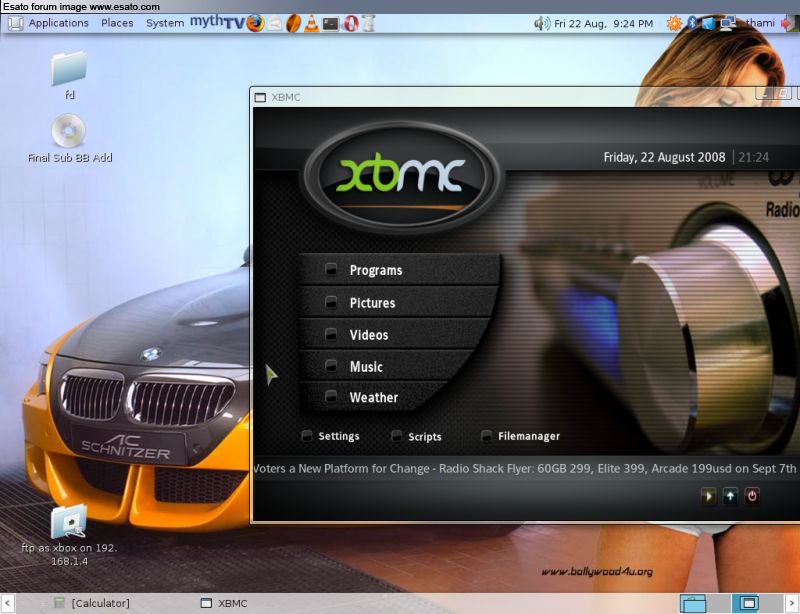Switch to XBMC in the taskbar
Screen dimensions: 800x614
coord(223,603)
